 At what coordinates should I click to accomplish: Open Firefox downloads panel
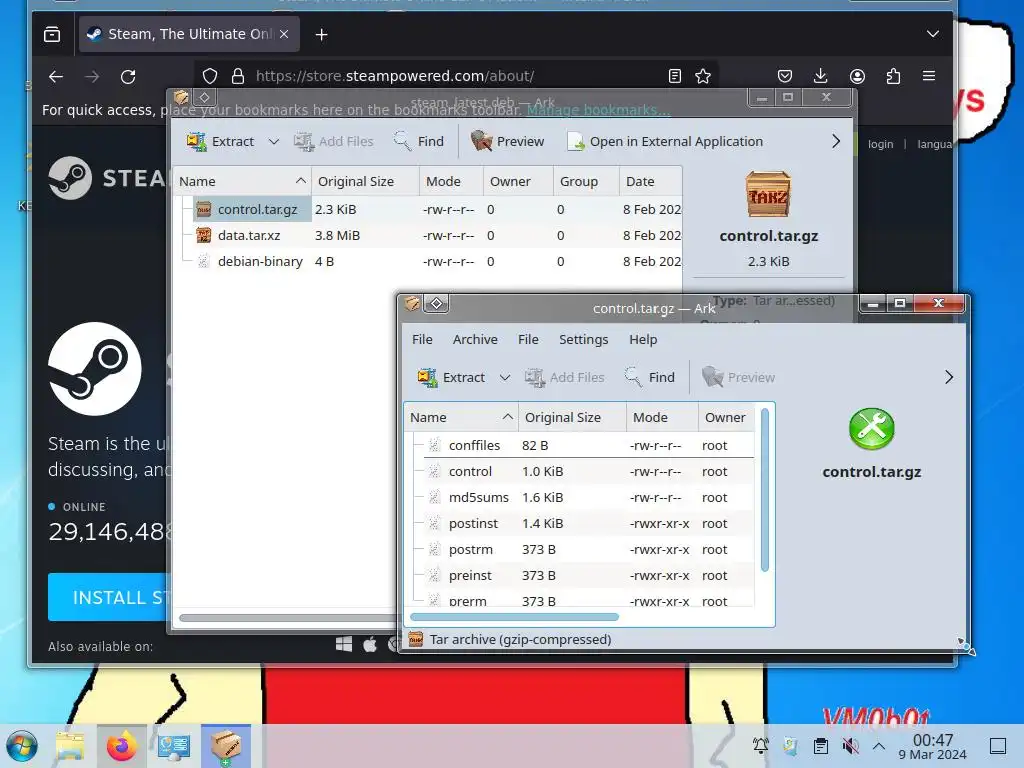[821, 76]
